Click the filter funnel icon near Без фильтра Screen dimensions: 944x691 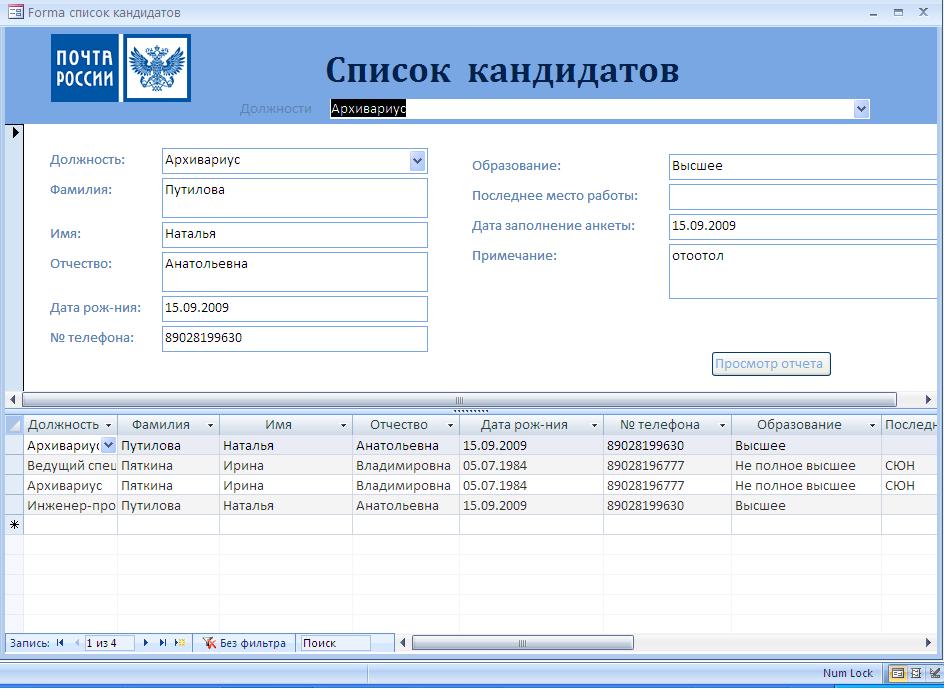[x=209, y=643]
